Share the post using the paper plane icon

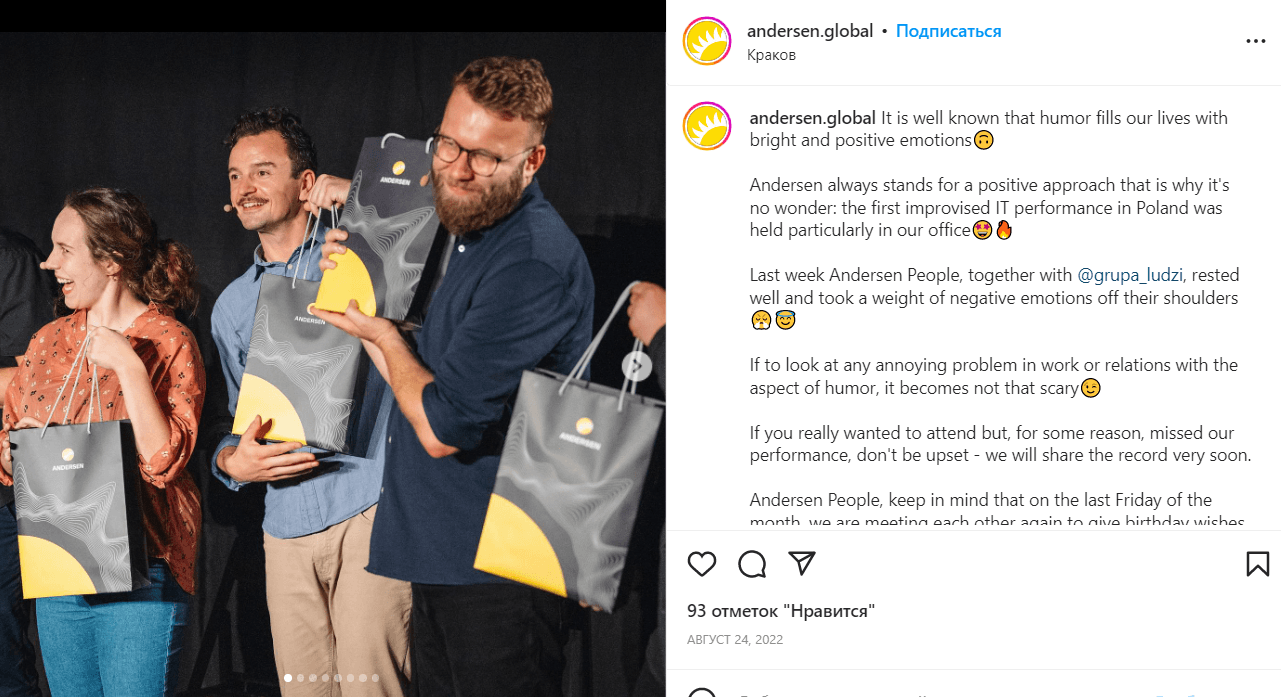pos(802,563)
